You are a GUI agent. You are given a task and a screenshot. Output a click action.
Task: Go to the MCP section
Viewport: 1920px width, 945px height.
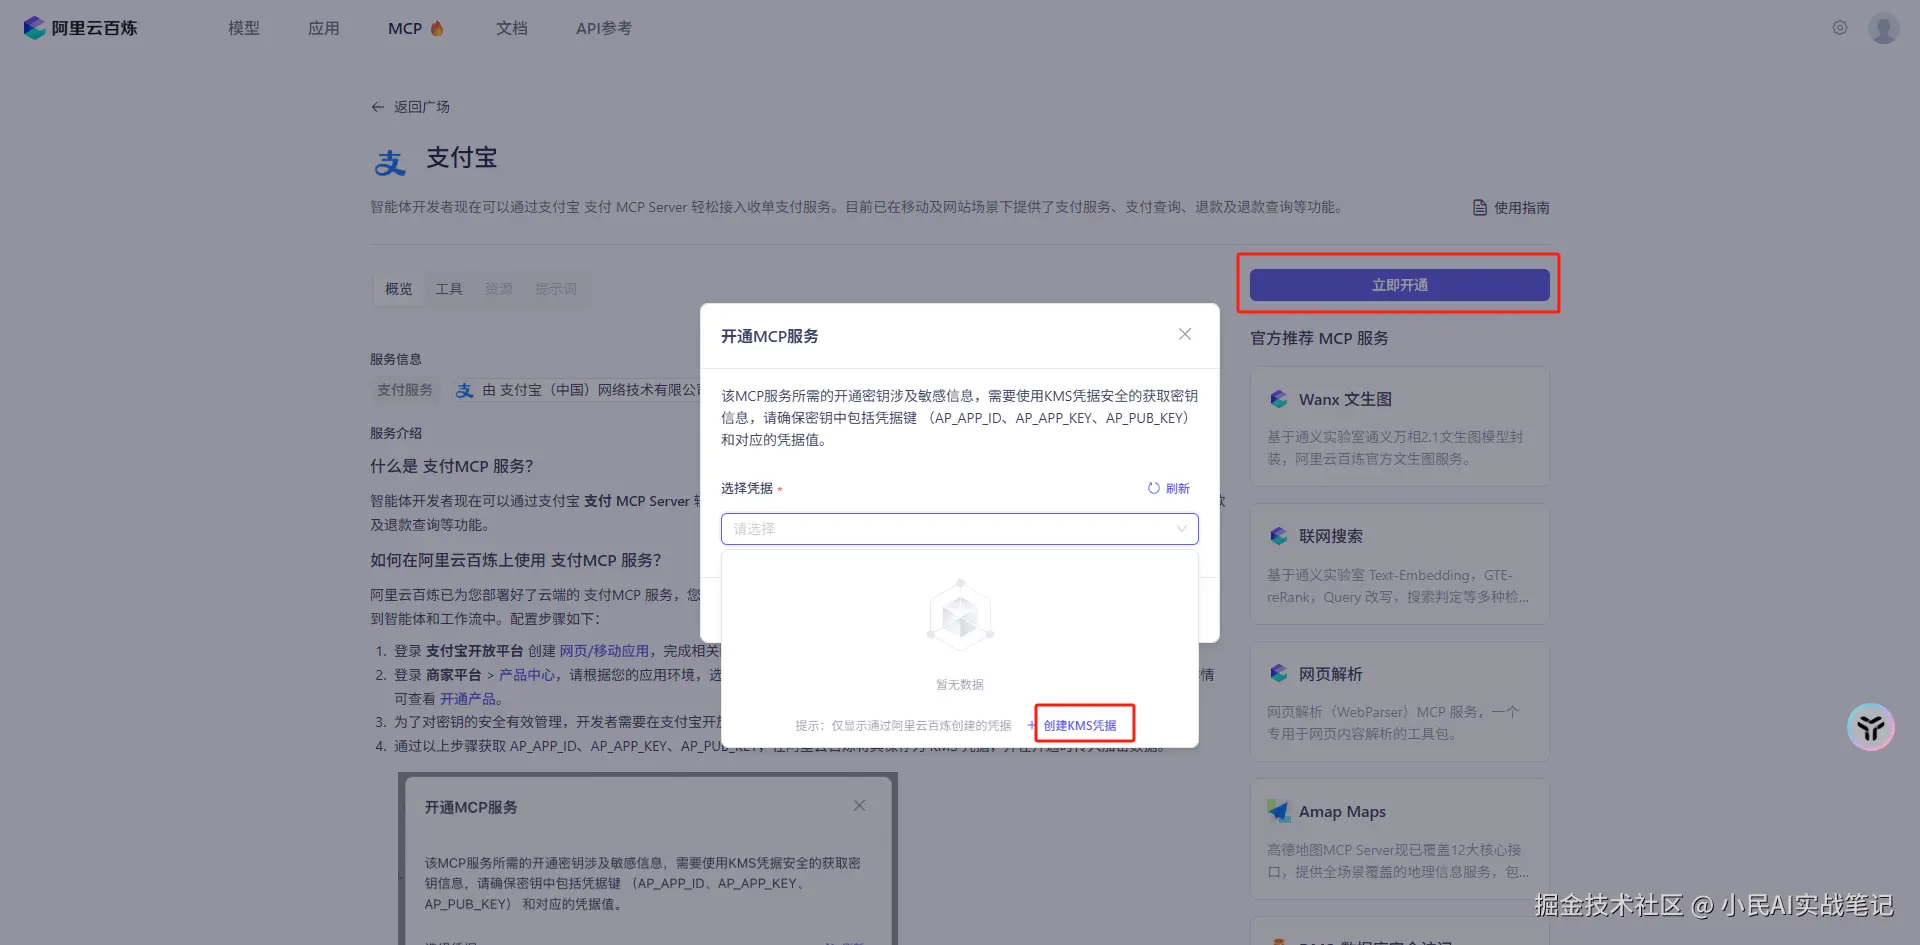point(405,28)
